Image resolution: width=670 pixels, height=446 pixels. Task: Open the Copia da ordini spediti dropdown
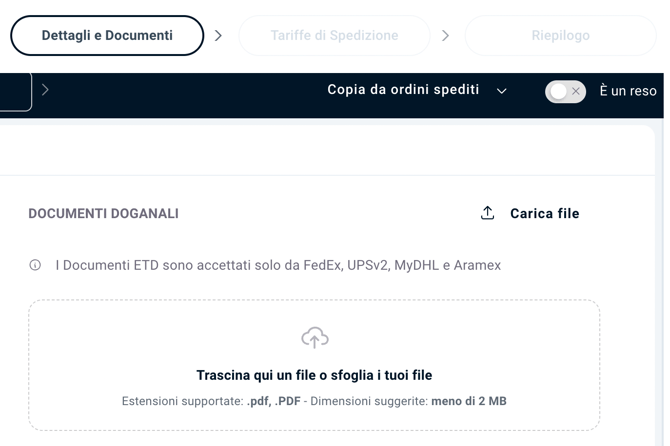[x=417, y=90]
